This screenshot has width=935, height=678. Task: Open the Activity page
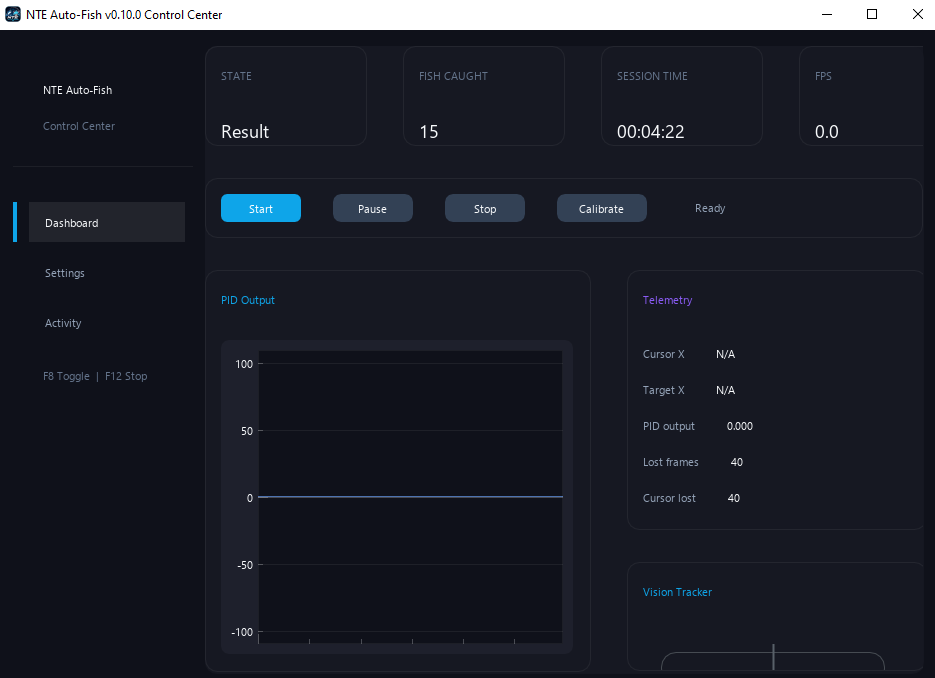coord(63,323)
